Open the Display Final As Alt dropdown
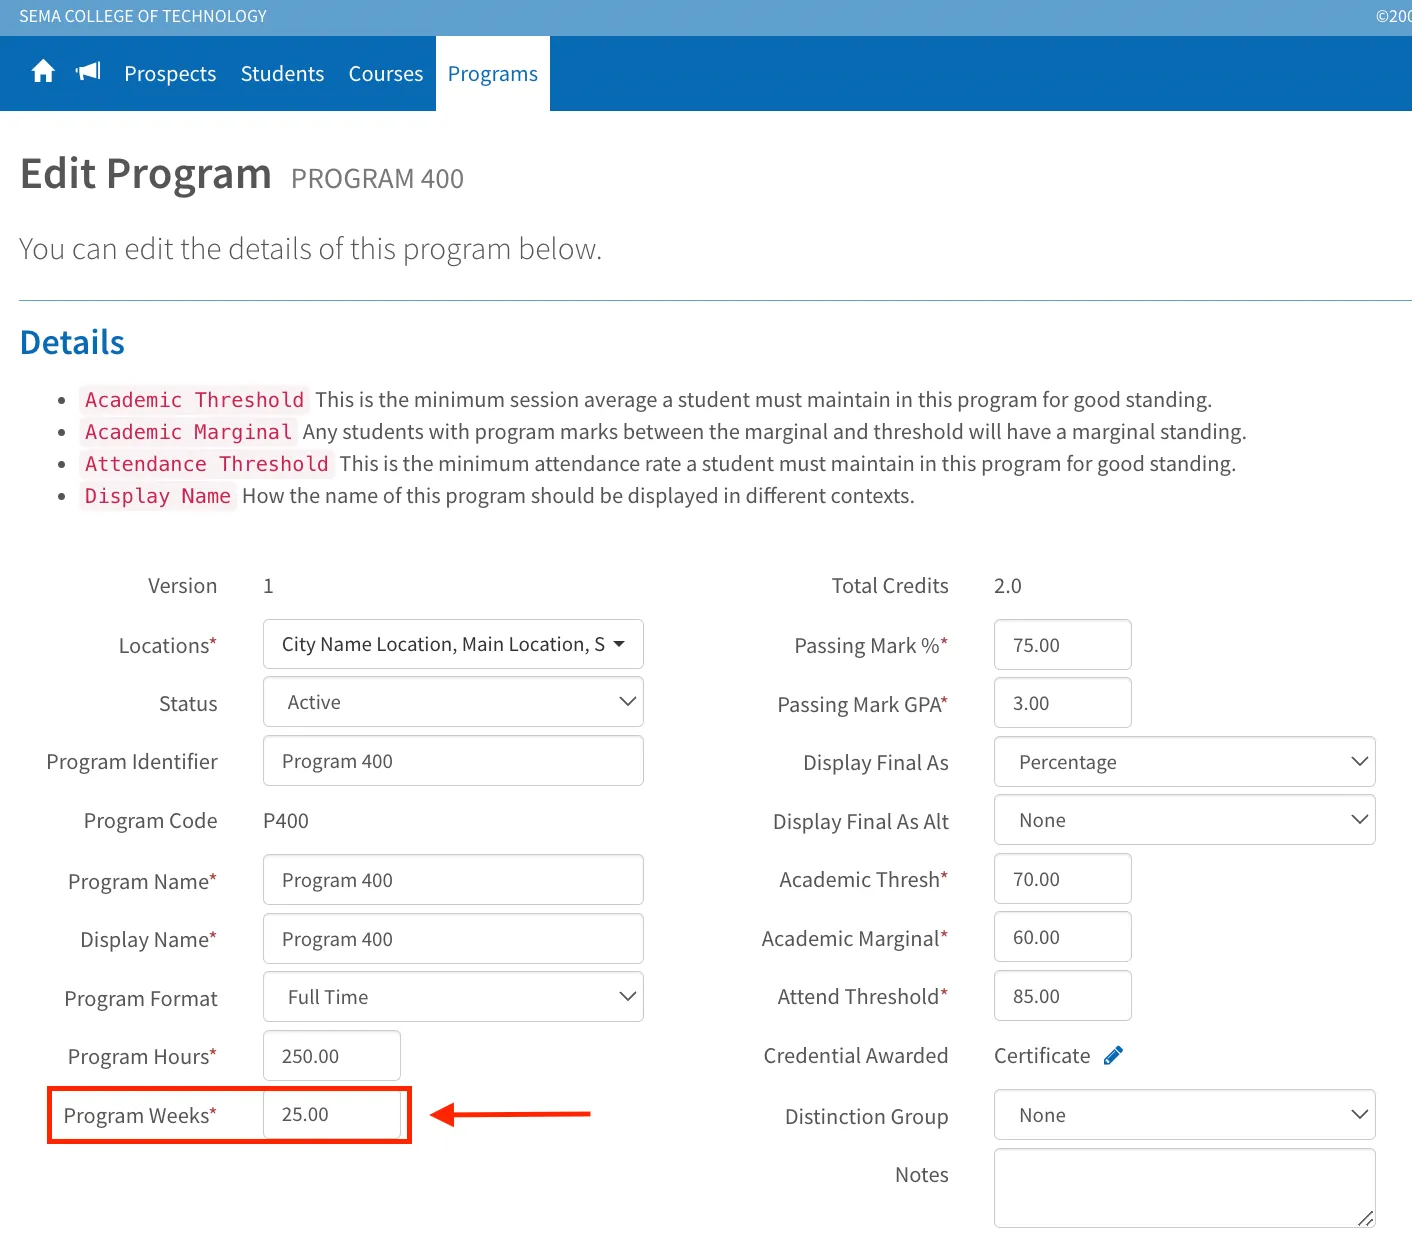Image resolution: width=1412 pixels, height=1248 pixels. point(1184,820)
